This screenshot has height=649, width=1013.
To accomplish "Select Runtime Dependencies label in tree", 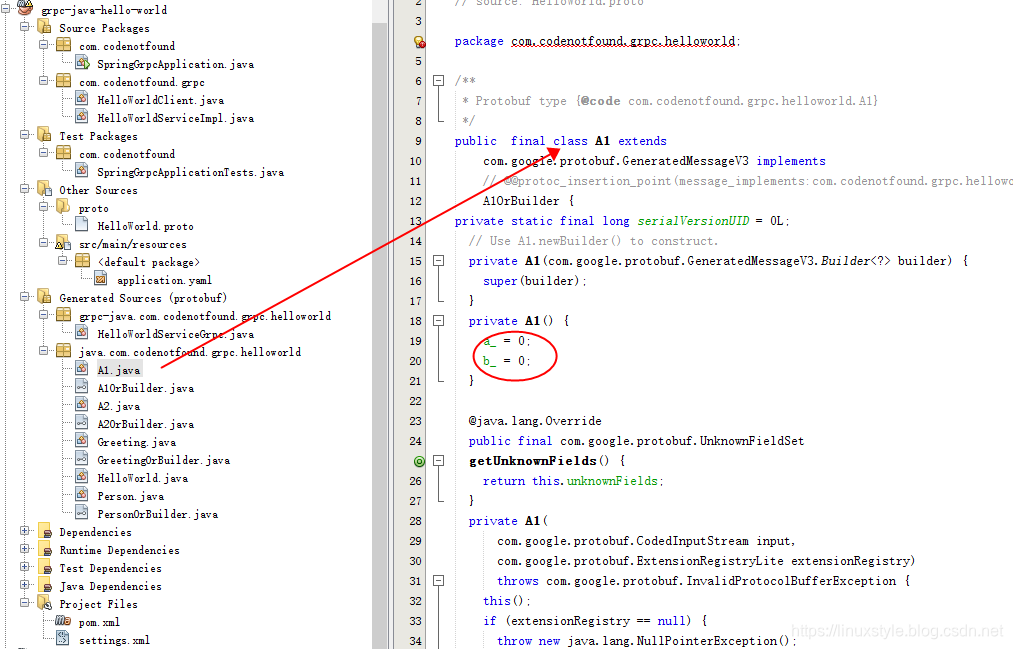I will point(120,550).
